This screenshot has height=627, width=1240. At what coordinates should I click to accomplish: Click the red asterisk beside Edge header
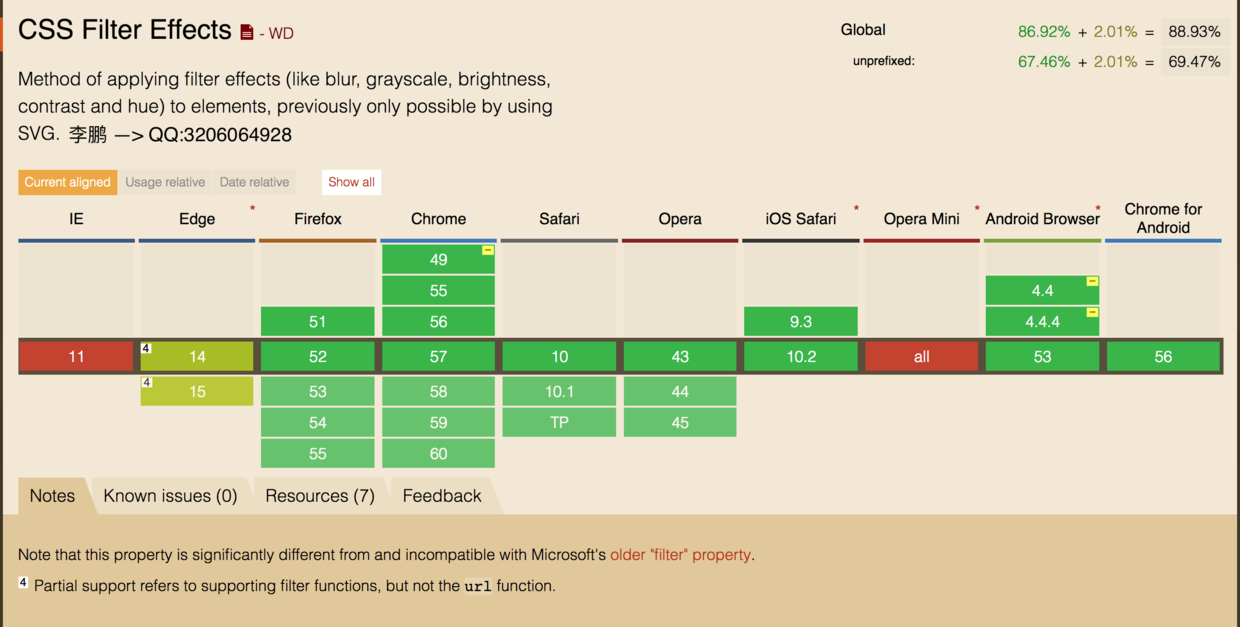252,209
